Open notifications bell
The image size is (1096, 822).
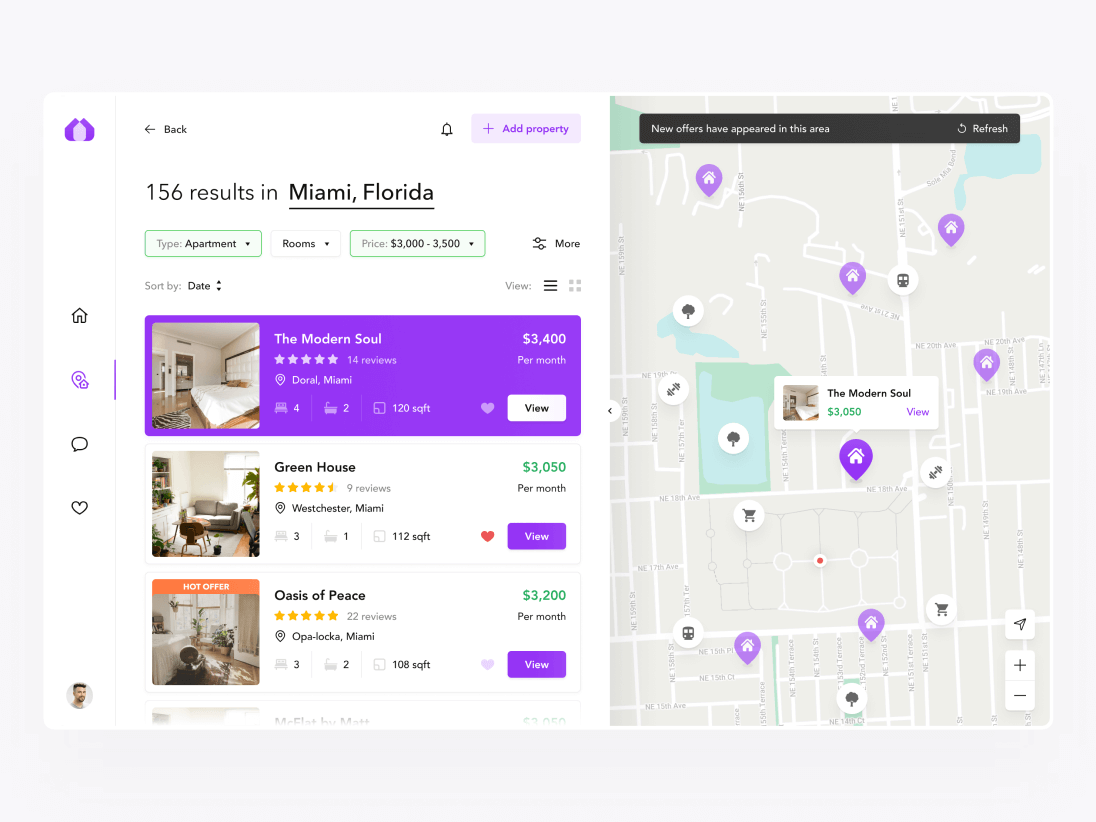click(447, 129)
